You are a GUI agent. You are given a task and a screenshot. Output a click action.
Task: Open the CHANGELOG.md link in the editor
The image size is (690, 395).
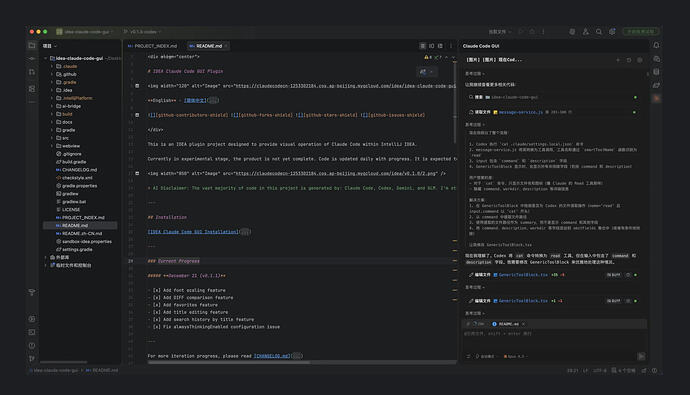(x=272, y=356)
